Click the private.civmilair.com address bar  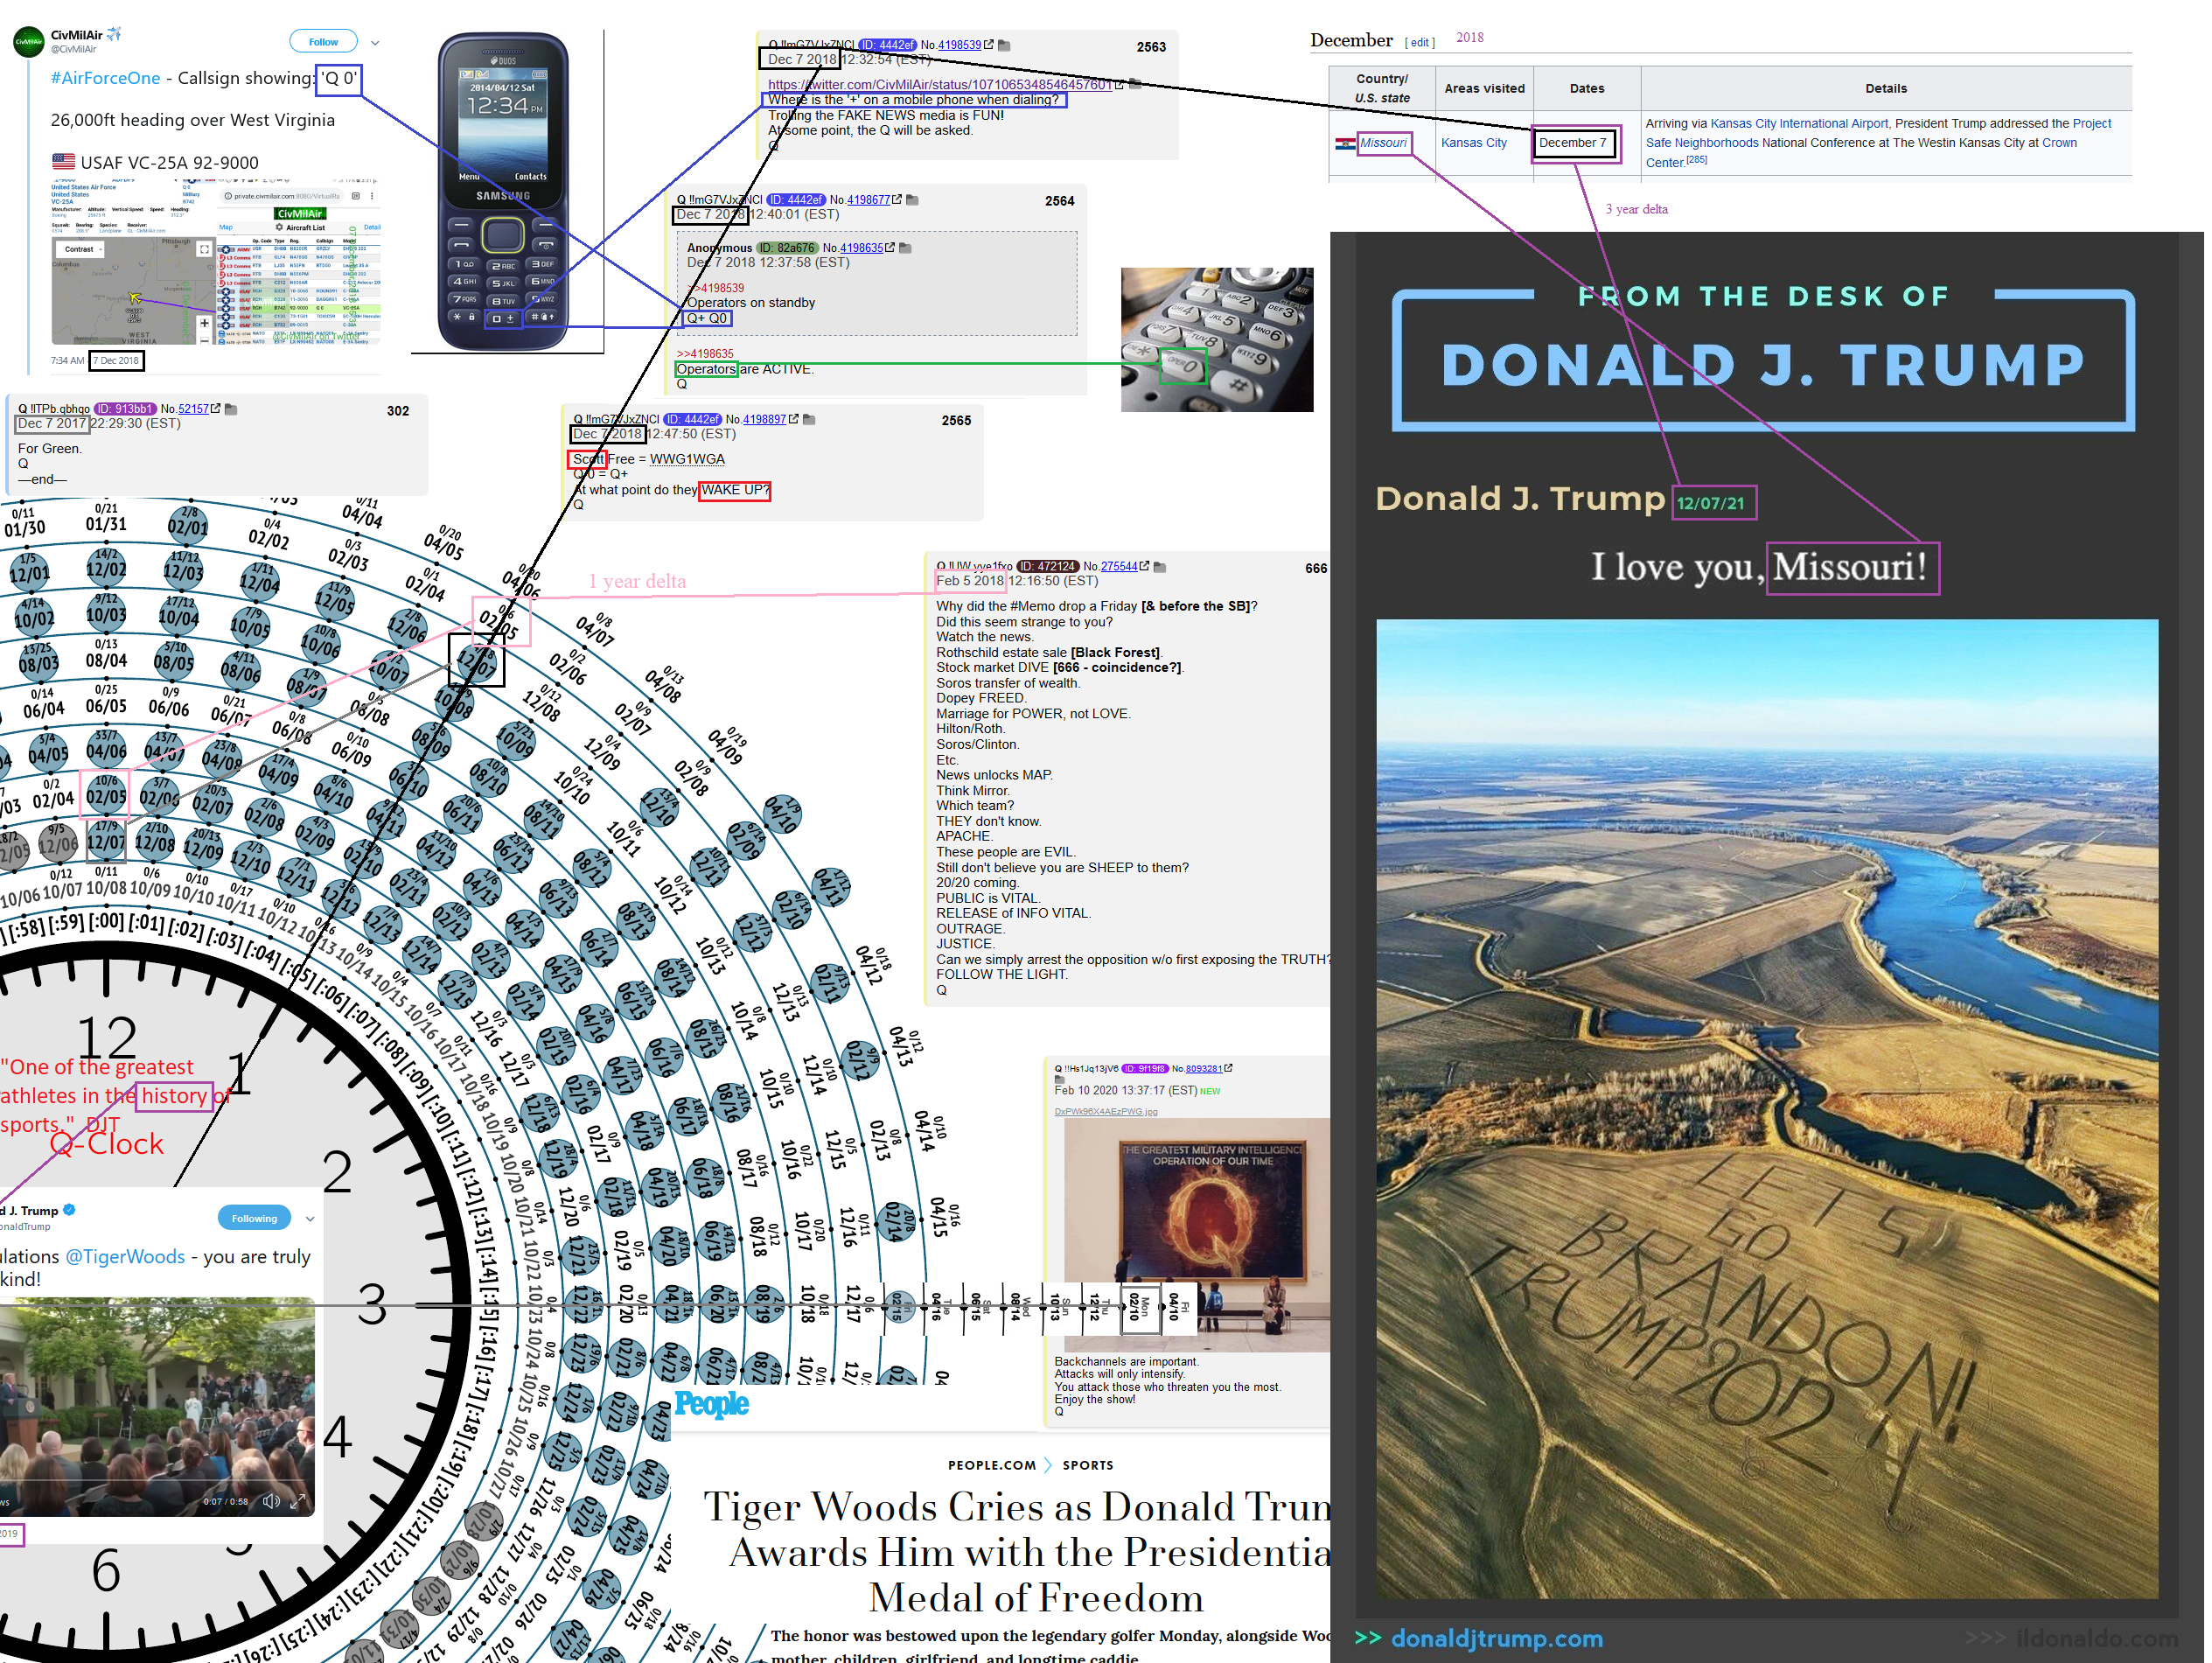tap(283, 196)
